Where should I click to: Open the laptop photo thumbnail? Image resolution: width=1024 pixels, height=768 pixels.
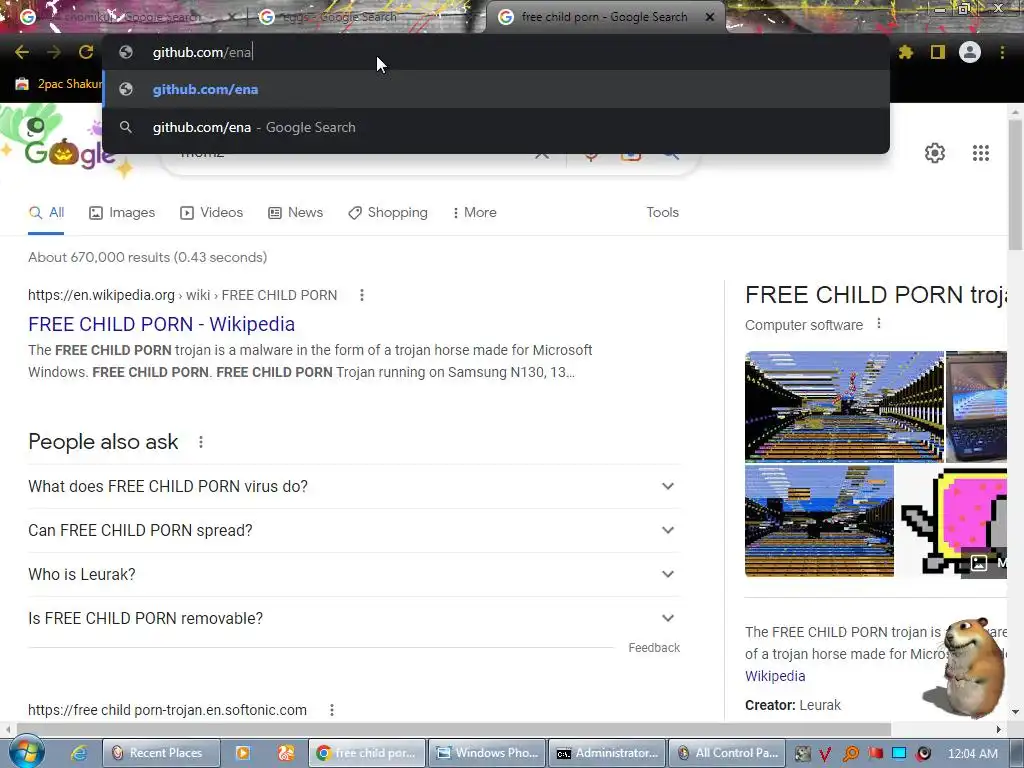click(976, 406)
